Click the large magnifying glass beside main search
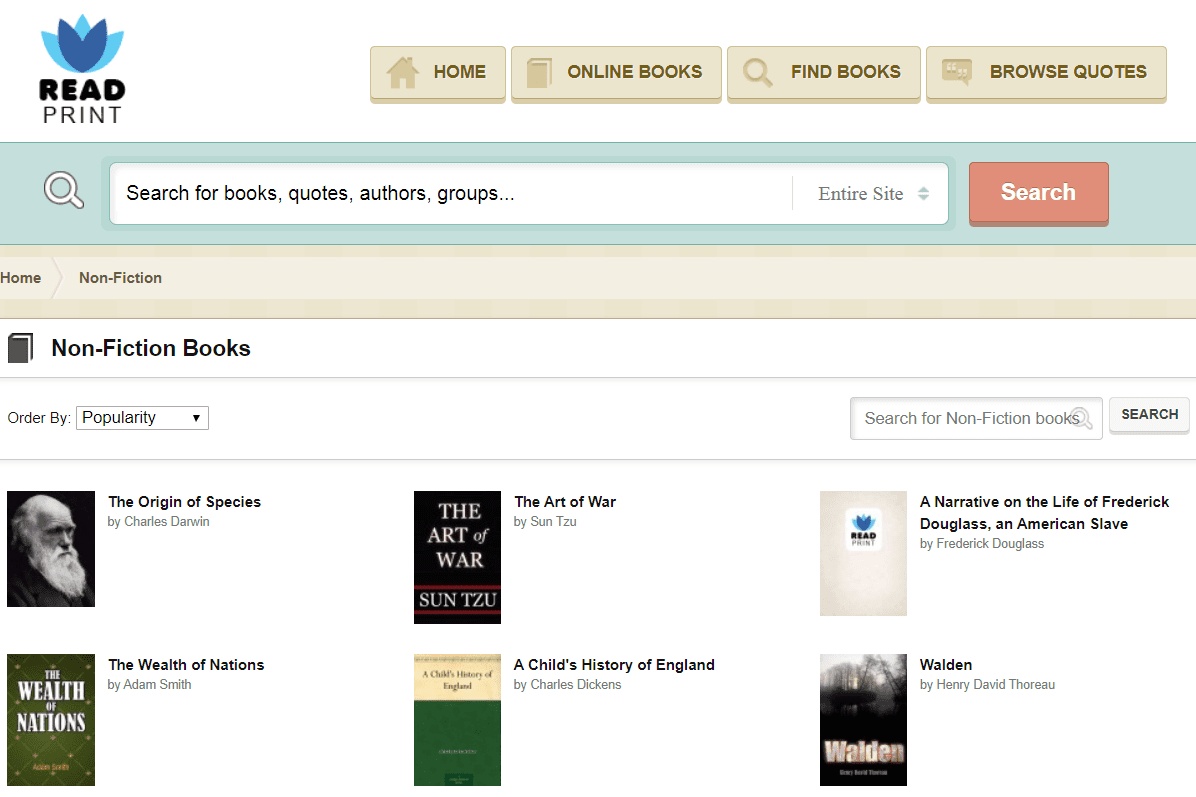Viewport: 1196px width, 797px height. 64,190
